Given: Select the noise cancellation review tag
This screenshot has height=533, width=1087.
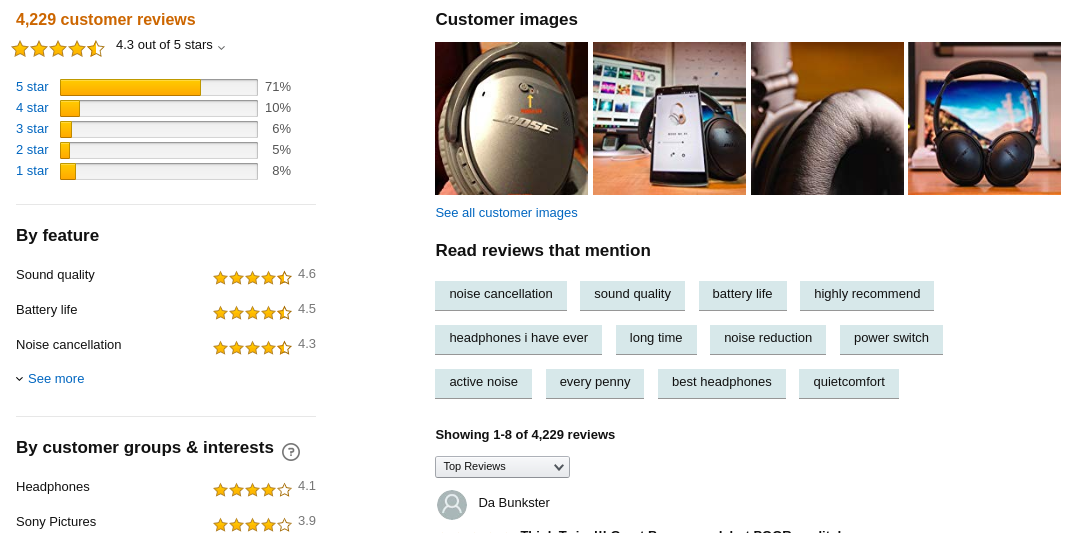Looking at the screenshot, I should (x=501, y=295).
